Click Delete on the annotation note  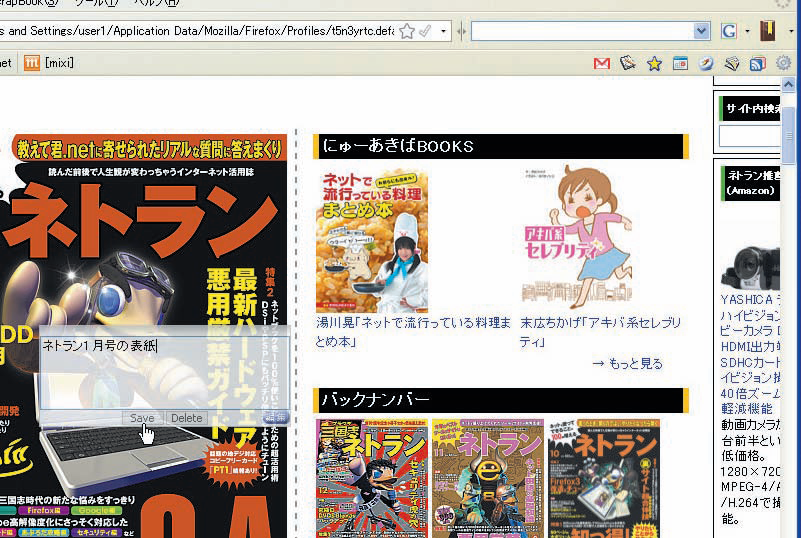tap(186, 418)
